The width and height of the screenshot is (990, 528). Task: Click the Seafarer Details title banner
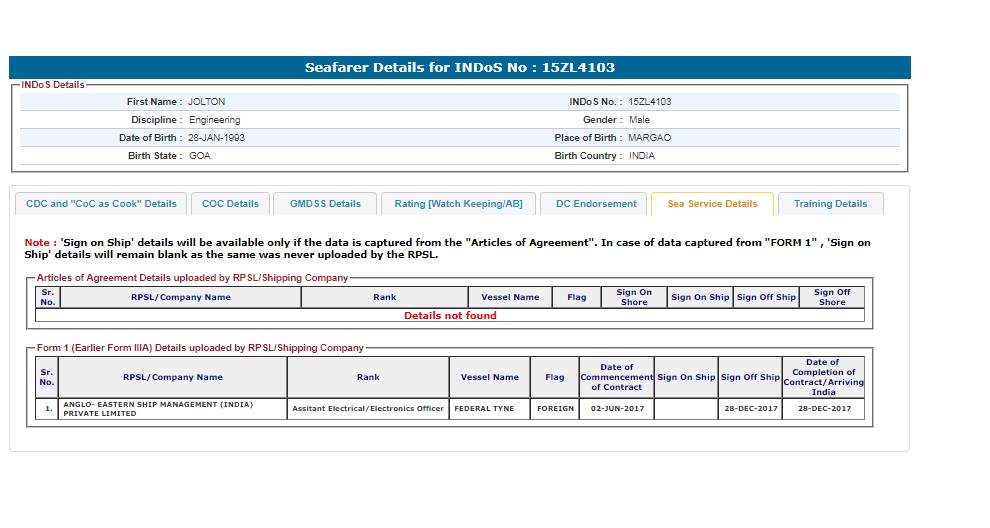point(460,68)
